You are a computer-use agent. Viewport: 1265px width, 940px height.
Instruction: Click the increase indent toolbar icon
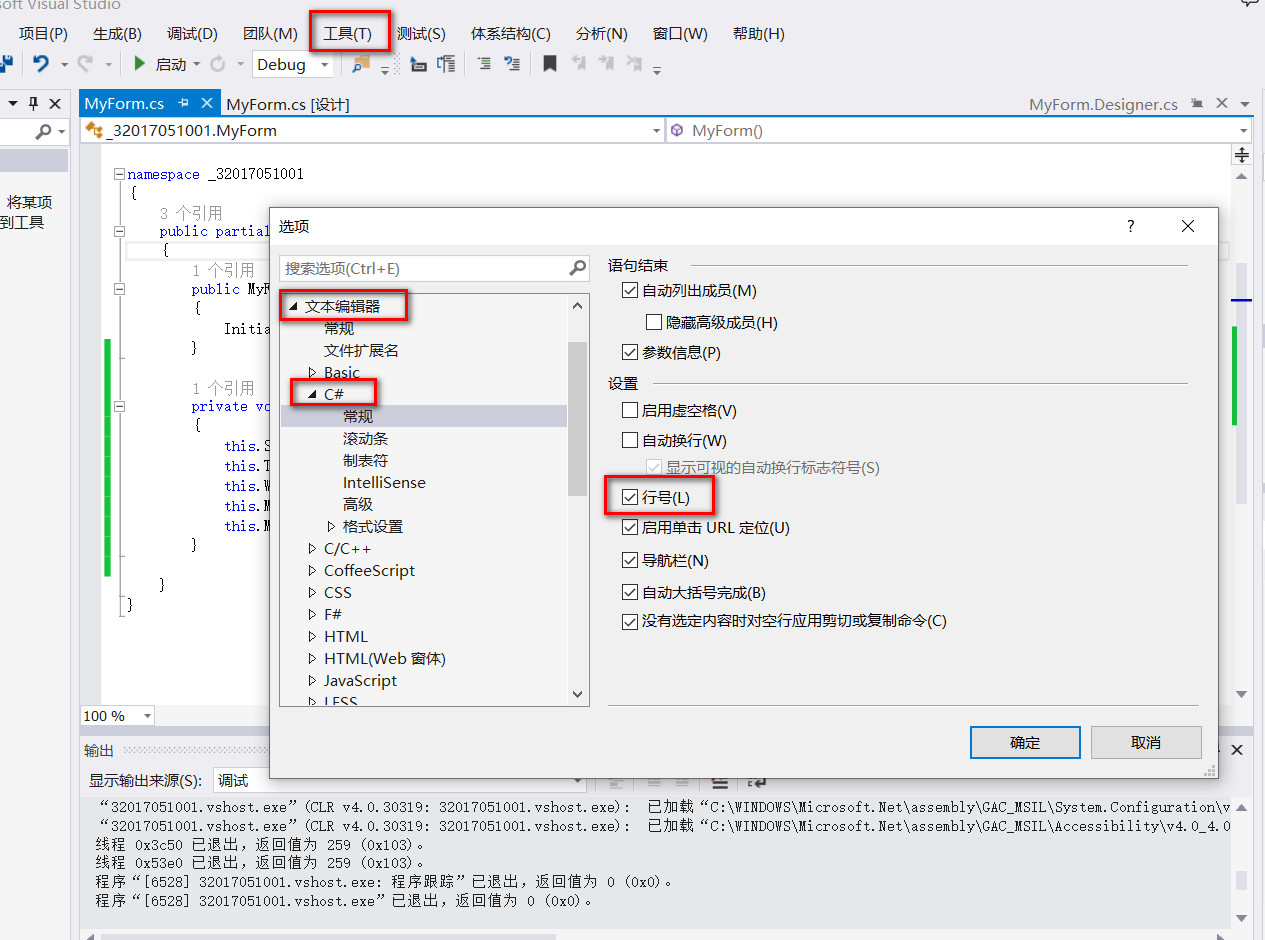tap(512, 63)
